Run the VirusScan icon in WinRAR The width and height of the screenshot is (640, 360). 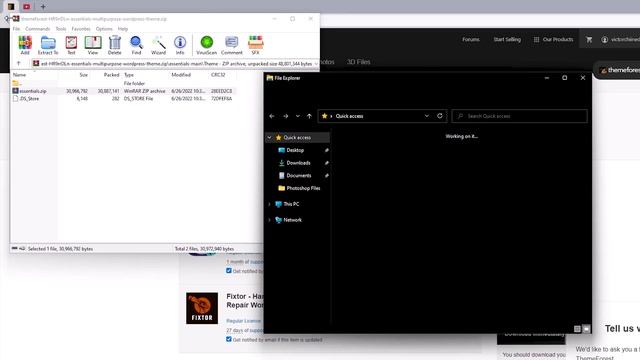point(207,45)
